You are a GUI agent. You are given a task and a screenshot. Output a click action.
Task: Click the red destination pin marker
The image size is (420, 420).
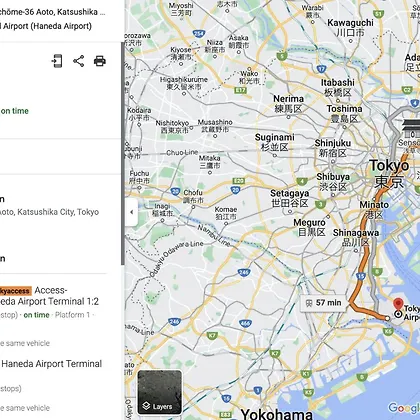(398, 305)
